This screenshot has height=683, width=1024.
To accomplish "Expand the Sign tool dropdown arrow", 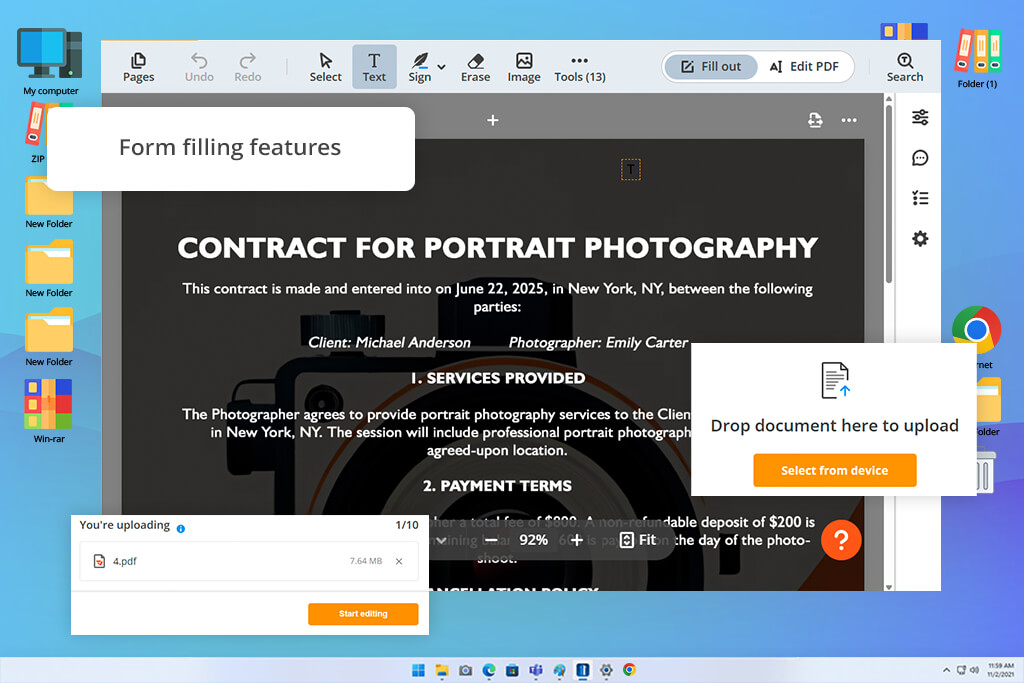I will [442, 67].
